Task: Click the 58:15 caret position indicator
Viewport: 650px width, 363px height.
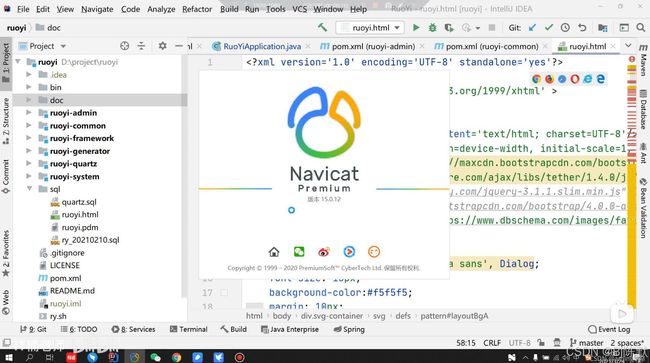Action: pyautogui.click(x=466, y=343)
